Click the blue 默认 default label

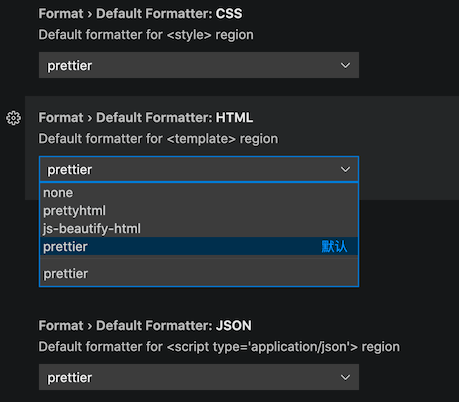334,247
